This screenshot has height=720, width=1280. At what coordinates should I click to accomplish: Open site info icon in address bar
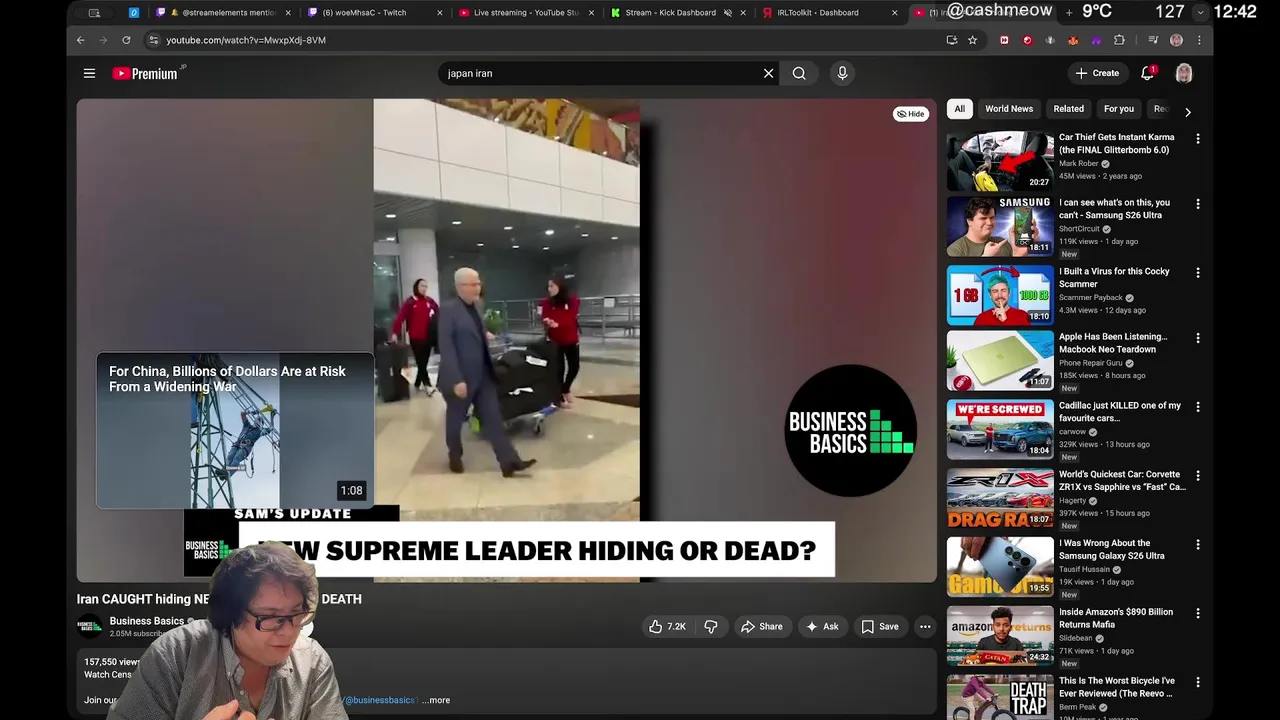pyautogui.click(x=153, y=40)
